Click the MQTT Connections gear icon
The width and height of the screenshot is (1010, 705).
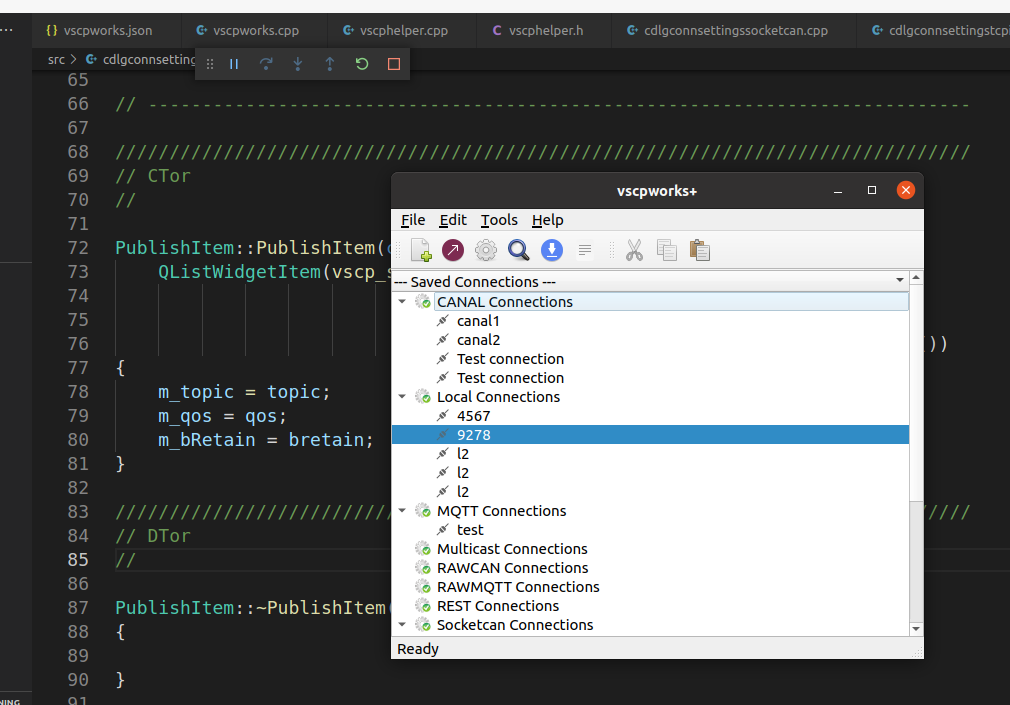pos(423,510)
